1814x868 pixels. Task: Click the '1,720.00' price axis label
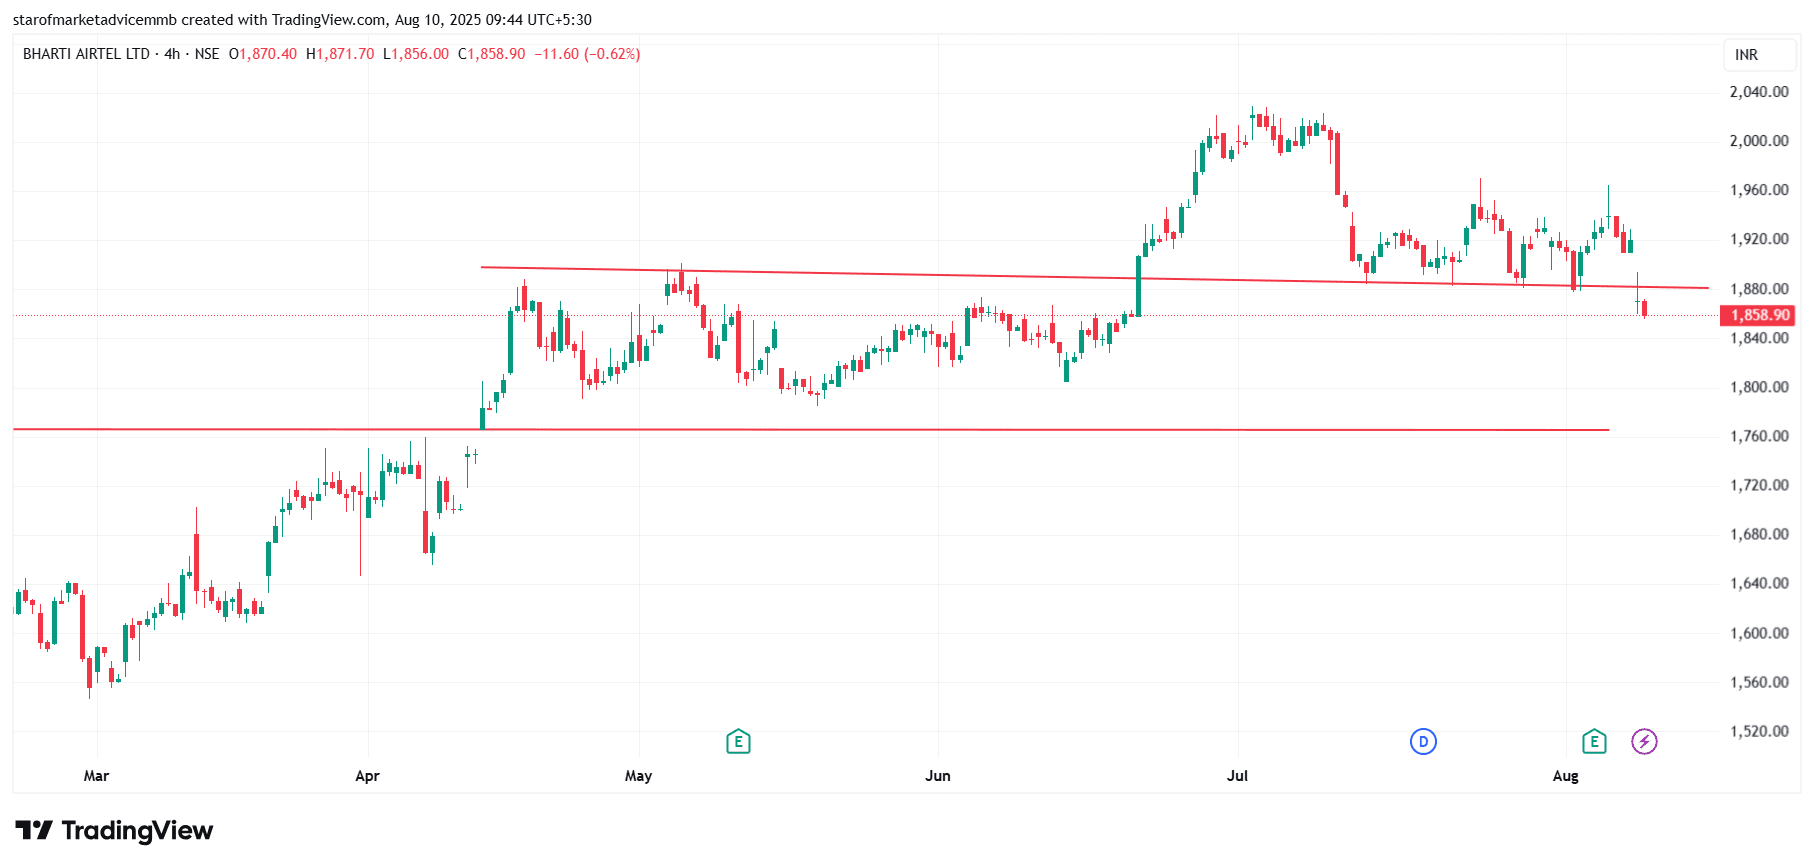tap(1759, 485)
